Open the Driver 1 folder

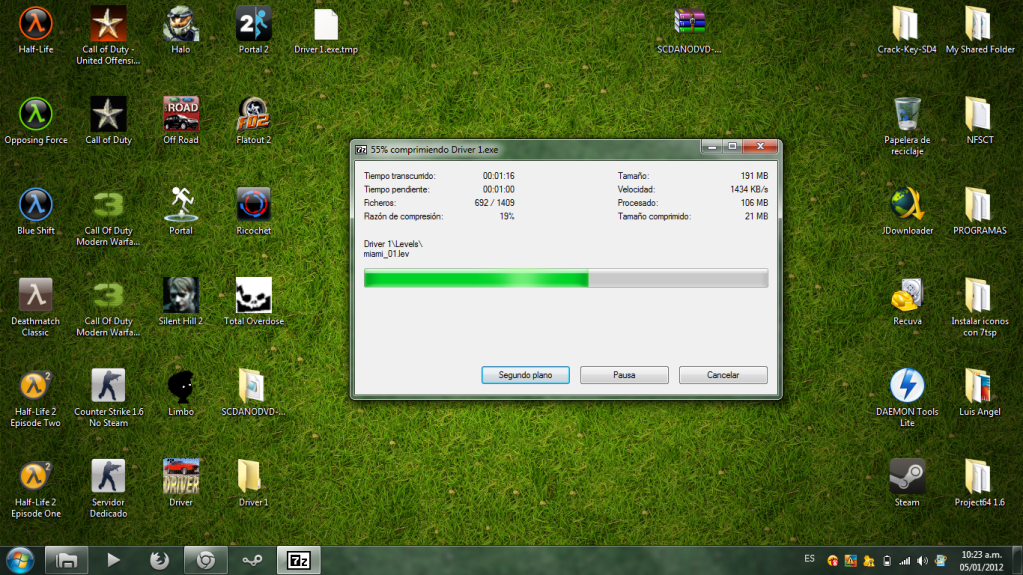coord(253,484)
